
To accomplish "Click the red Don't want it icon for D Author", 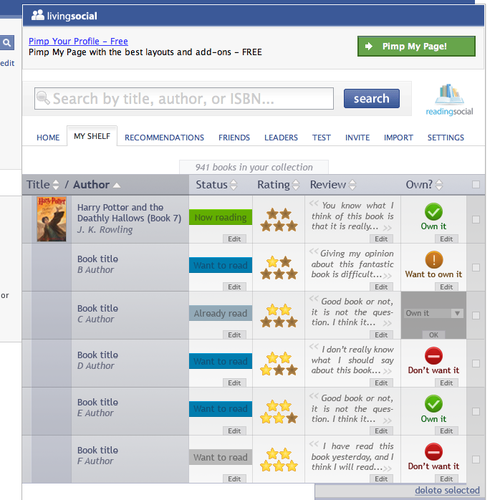I will pos(434,355).
